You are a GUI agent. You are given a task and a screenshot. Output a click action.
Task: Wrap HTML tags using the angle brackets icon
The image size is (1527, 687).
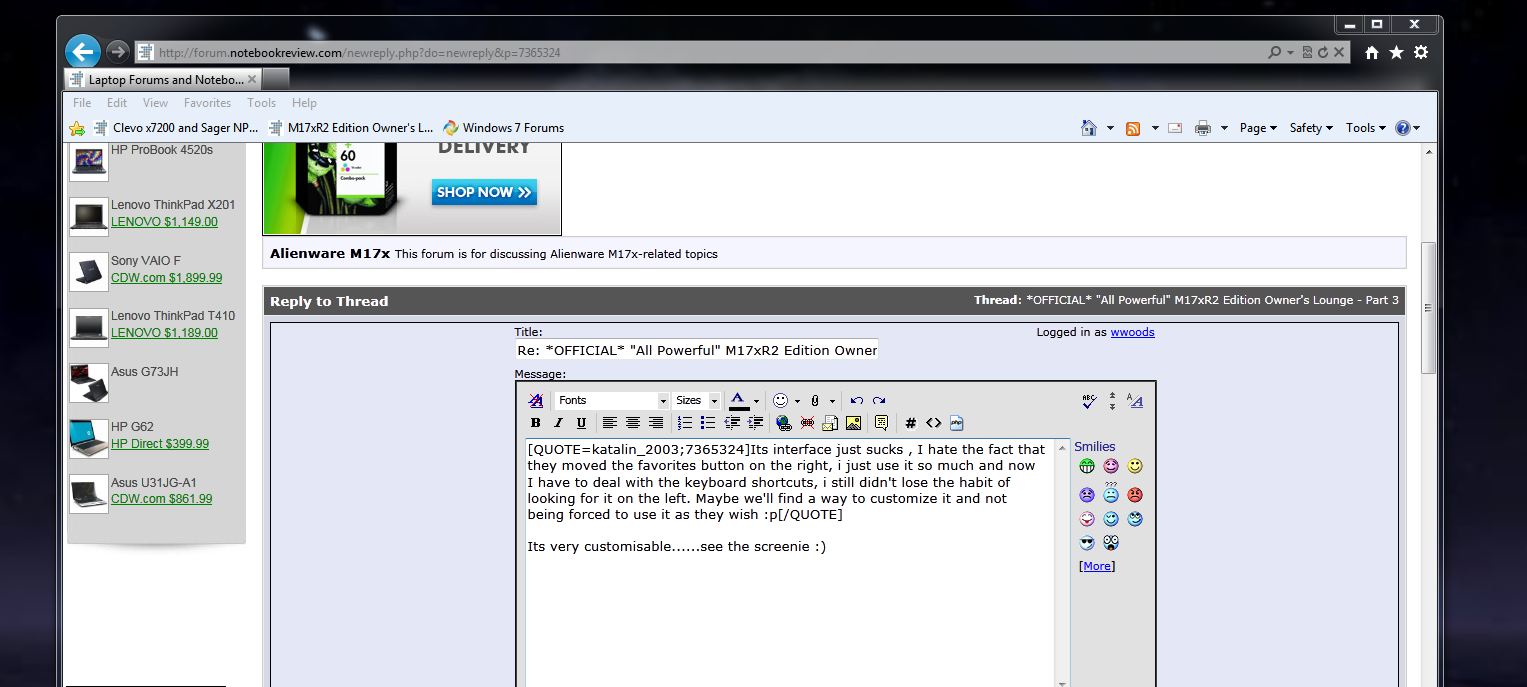(933, 423)
